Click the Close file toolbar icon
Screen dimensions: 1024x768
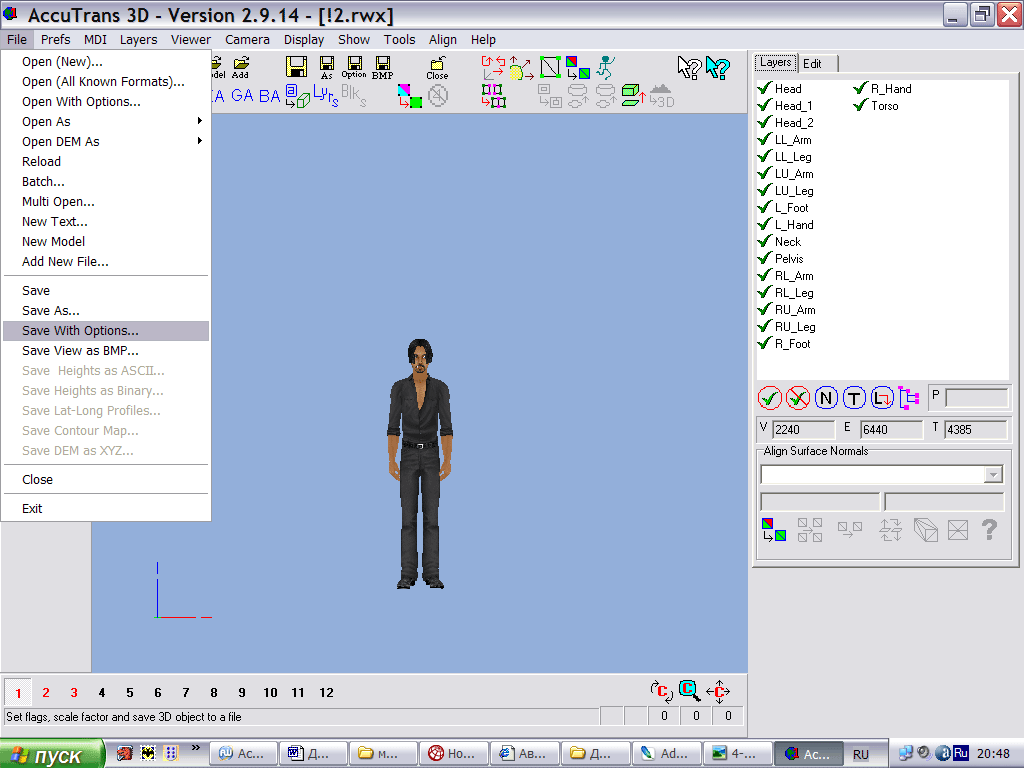(x=437, y=67)
